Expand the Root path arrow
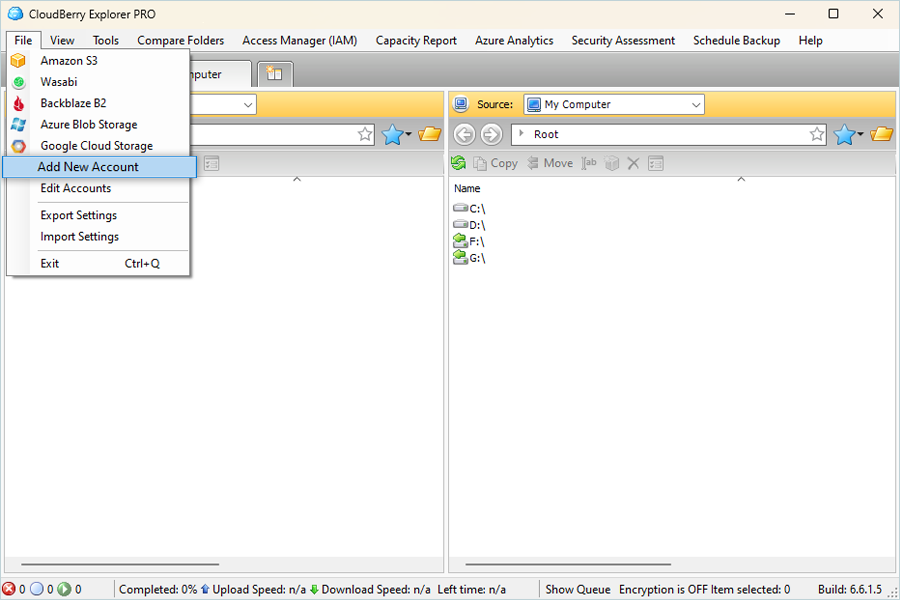The height and width of the screenshot is (600, 900). coord(521,134)
